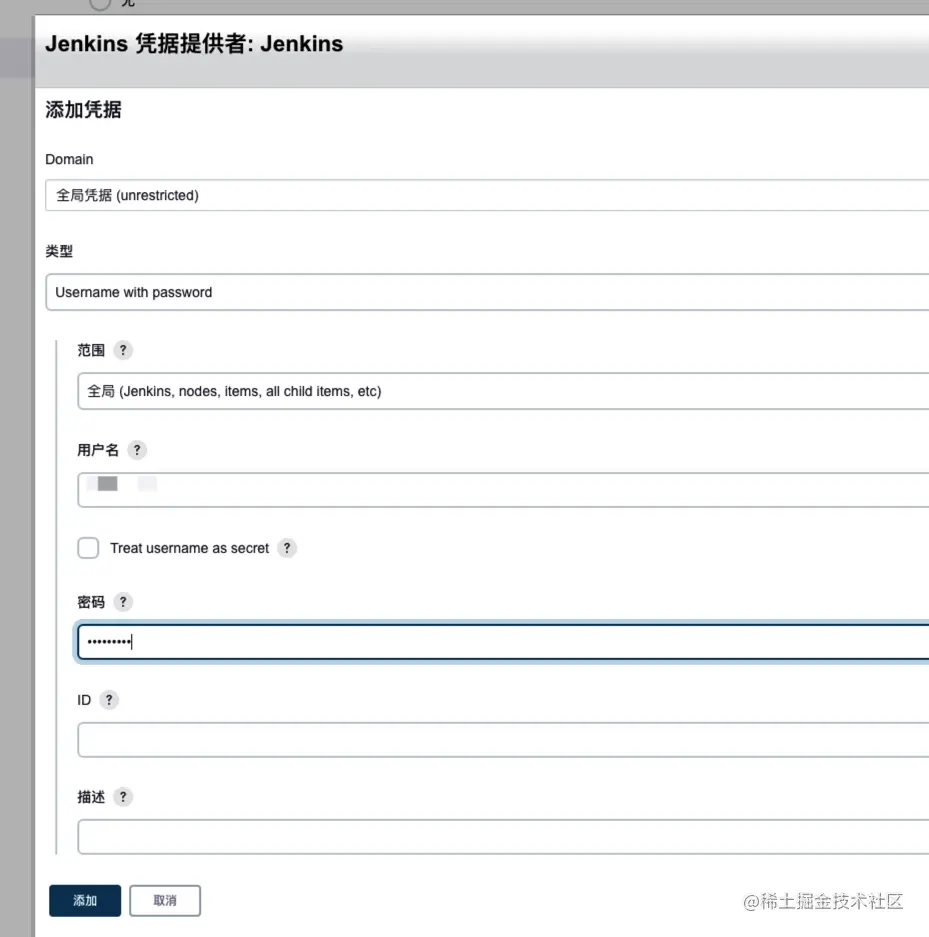Focus the 用户名 username input field

coord(503,490)
